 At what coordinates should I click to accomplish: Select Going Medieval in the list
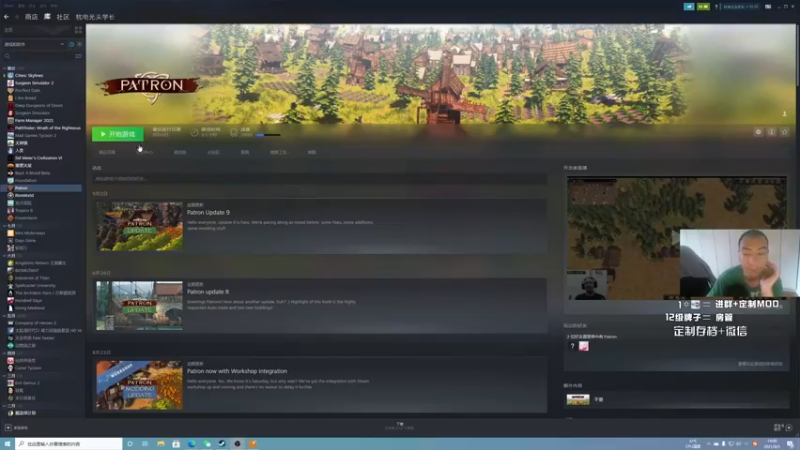(x=30, y=308)
